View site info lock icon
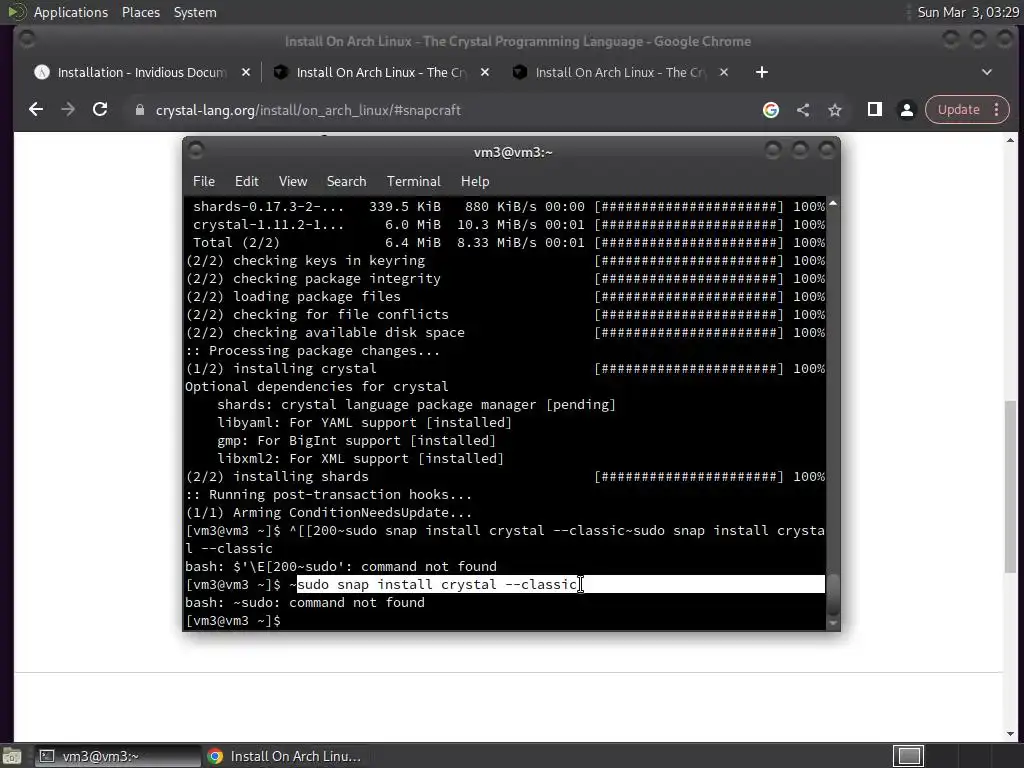The image size is (1024, 768). [x=139, y=110]
